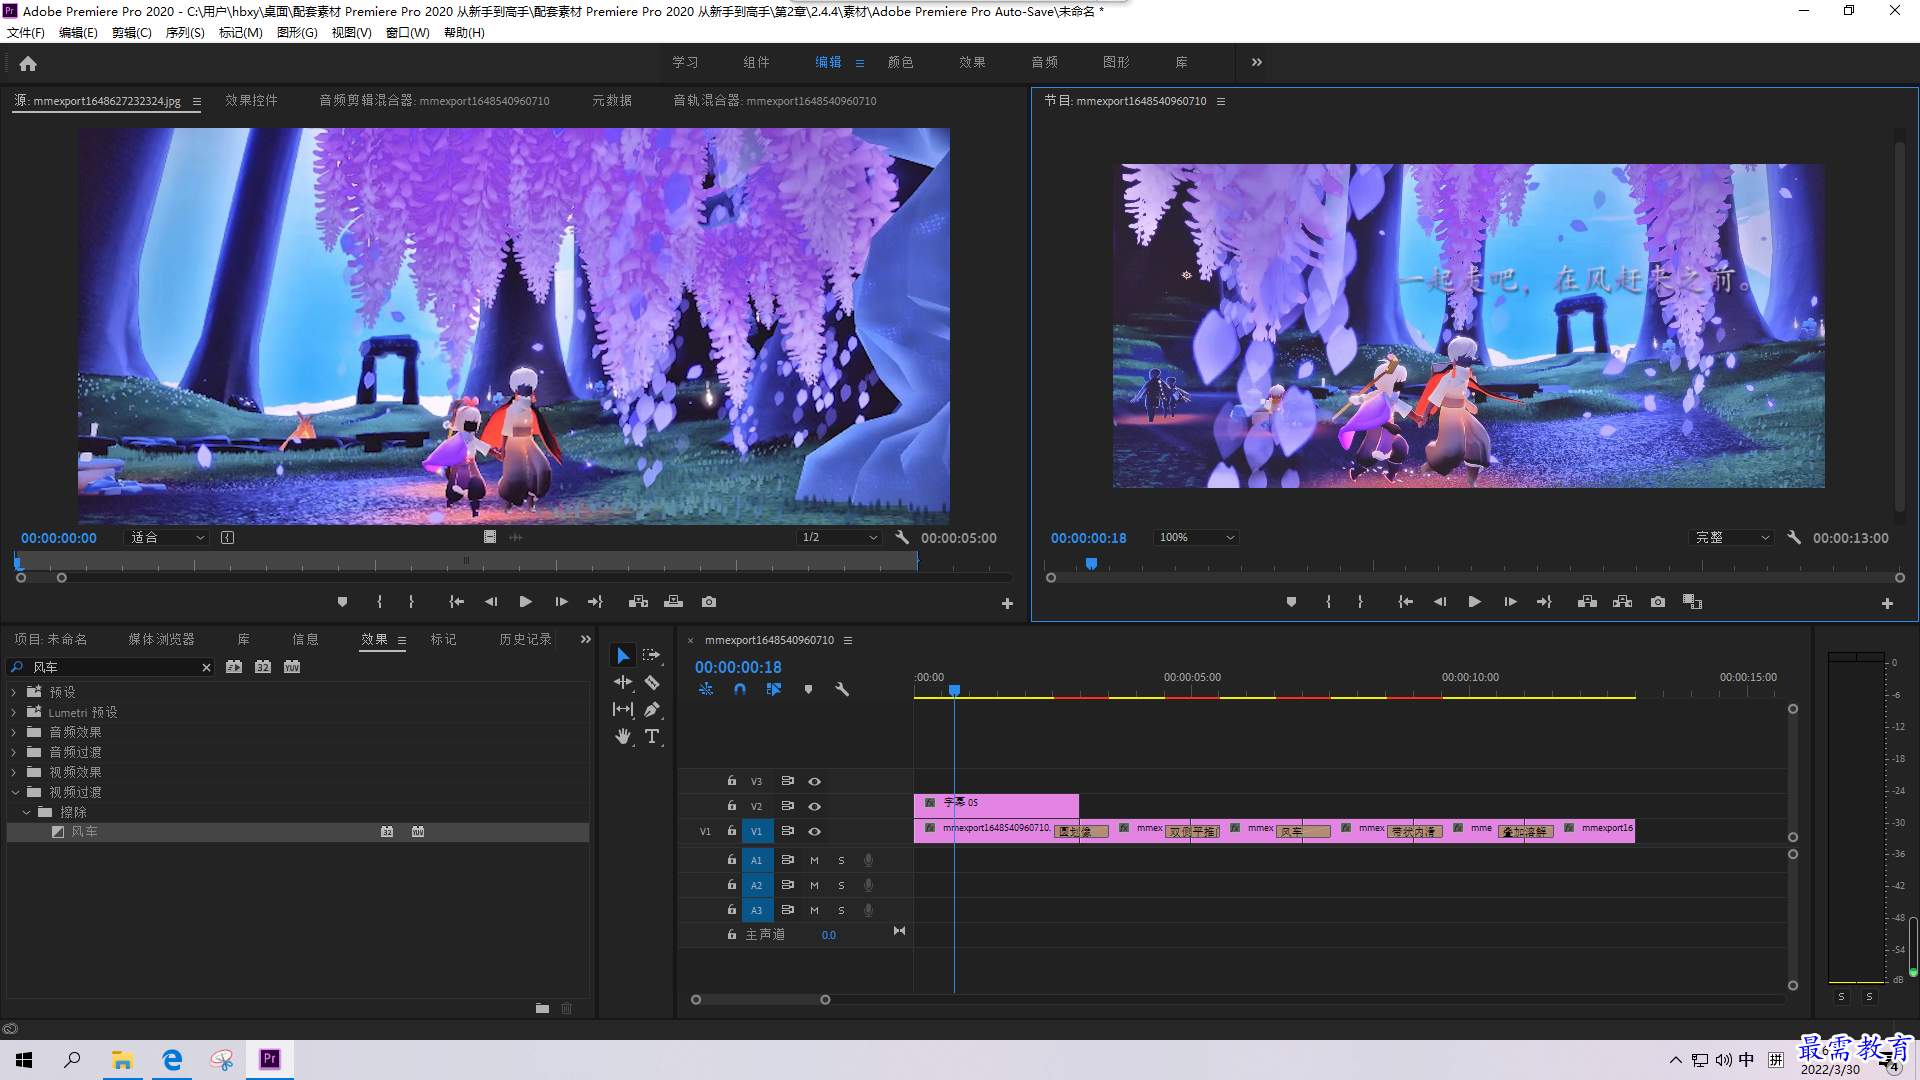
Task: Play the Source monitor clip
Action: [525, 602]
